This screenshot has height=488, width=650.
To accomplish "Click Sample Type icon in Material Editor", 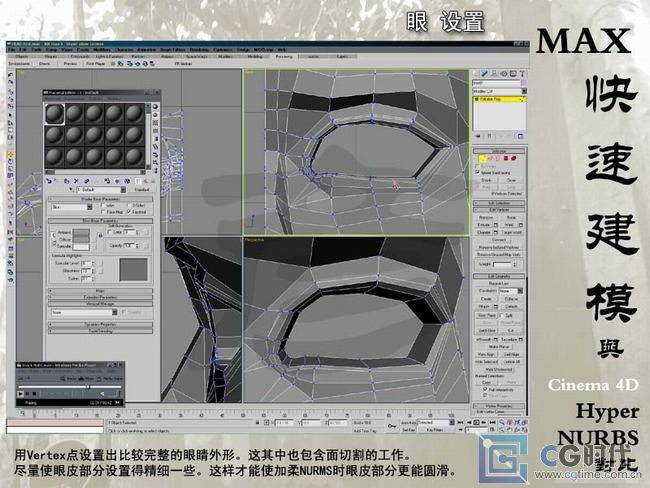I will click(155, 107).
